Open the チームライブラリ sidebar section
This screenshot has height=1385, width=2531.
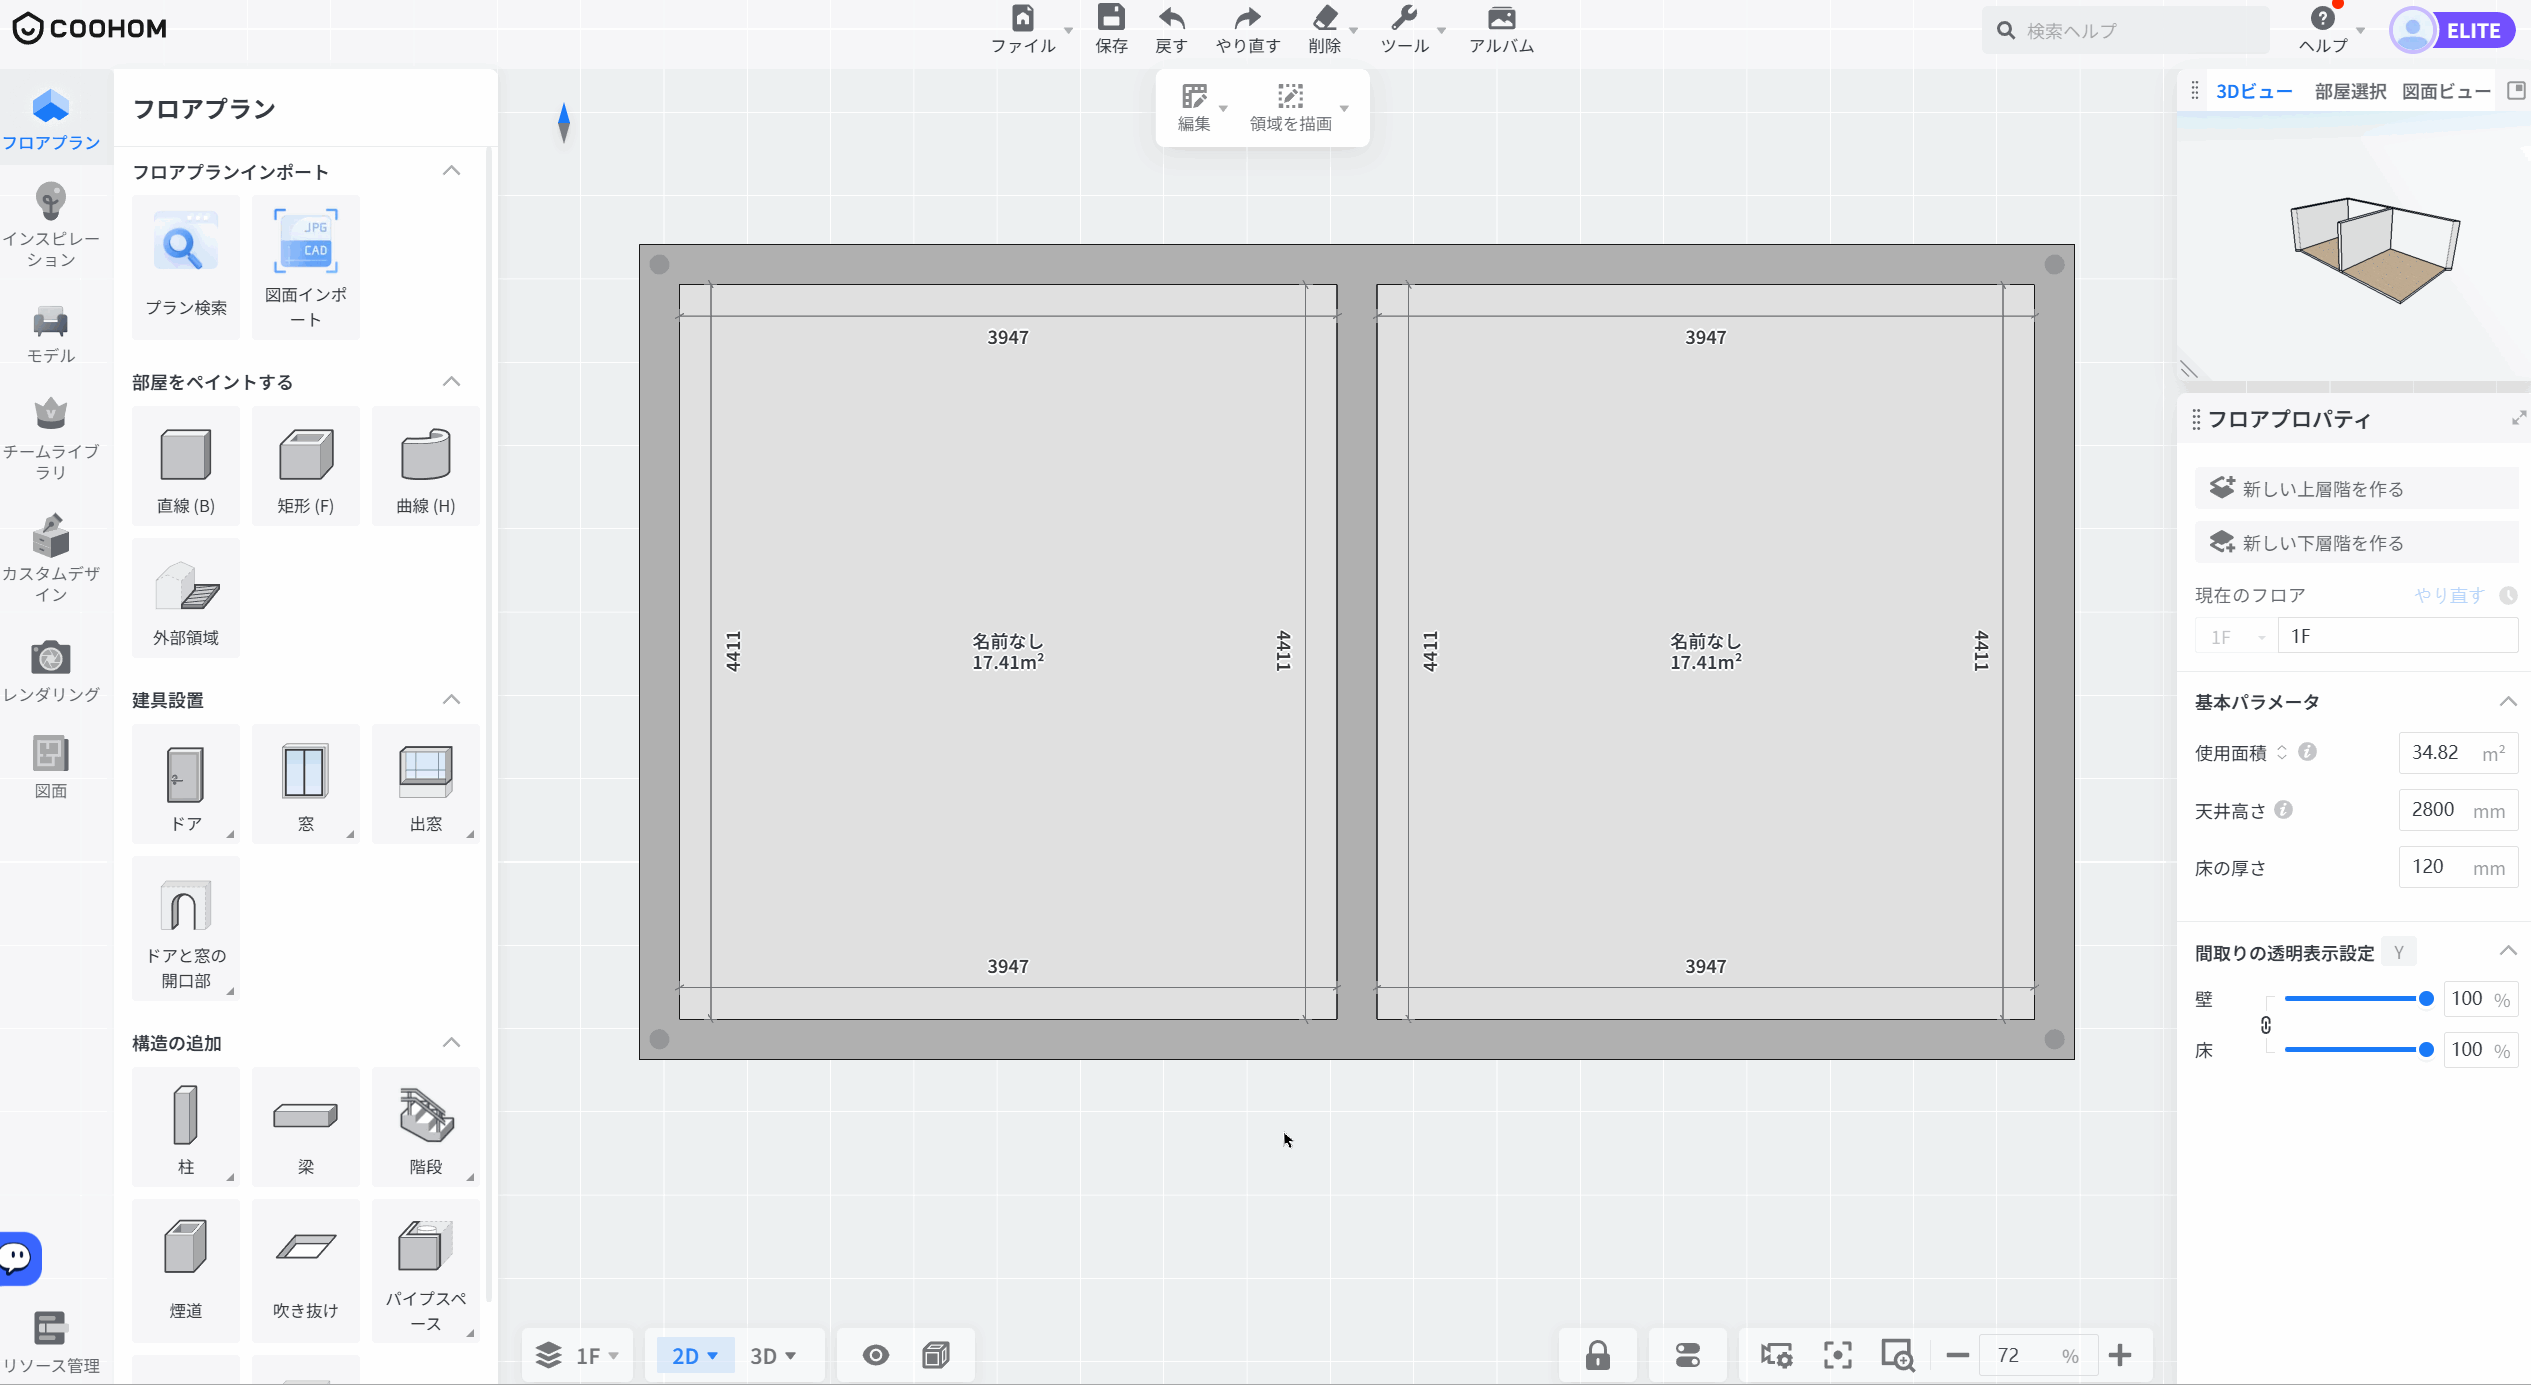point(51,439)
